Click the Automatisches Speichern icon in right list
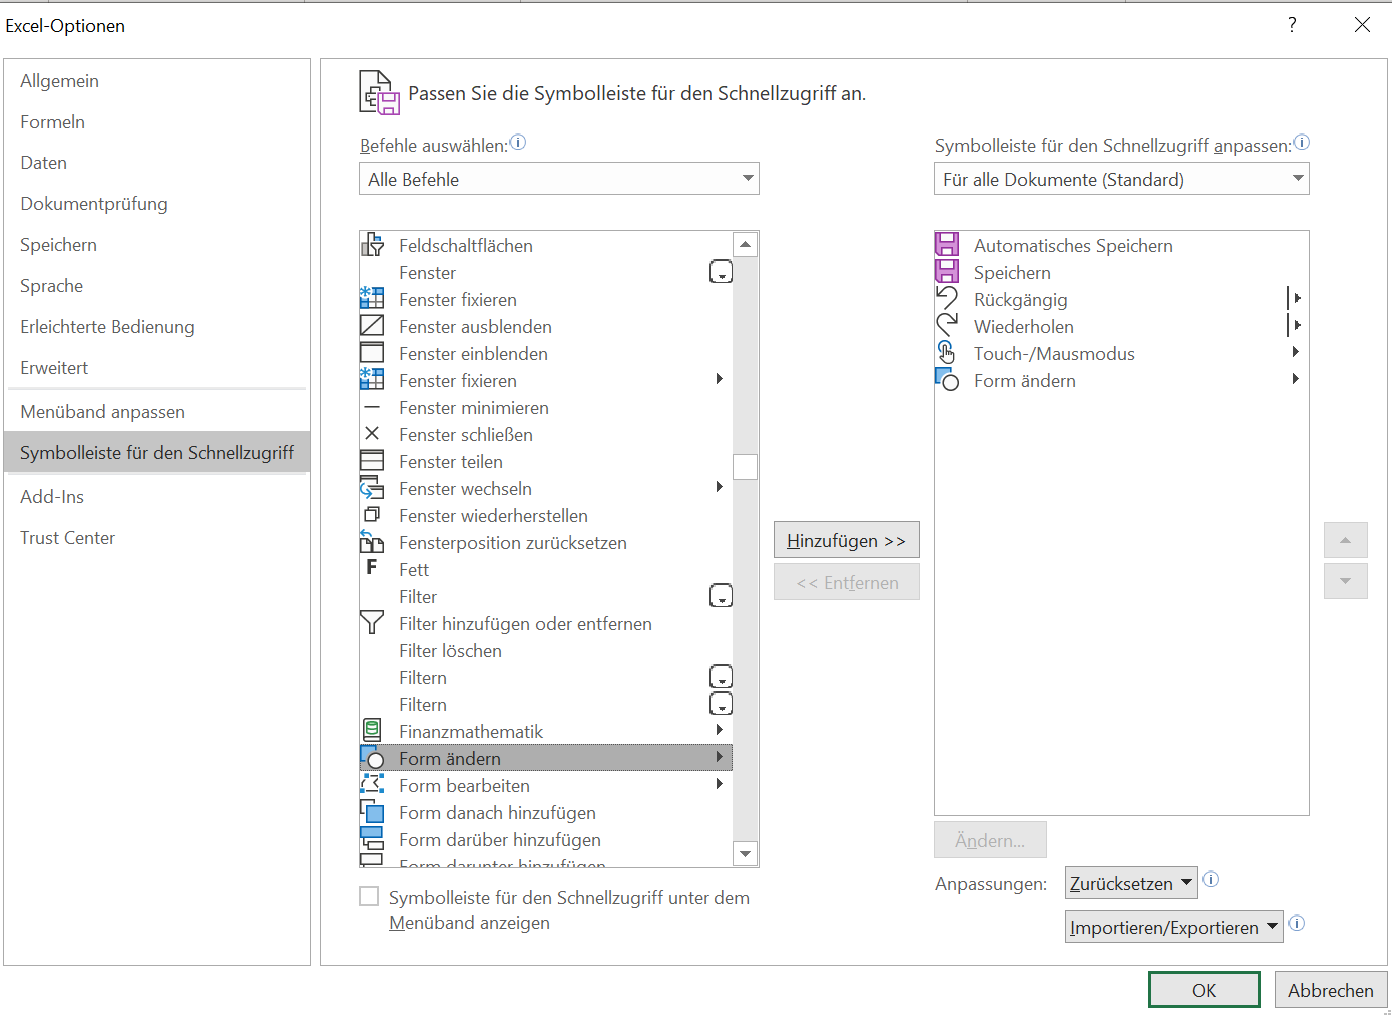 pos(947,245)
